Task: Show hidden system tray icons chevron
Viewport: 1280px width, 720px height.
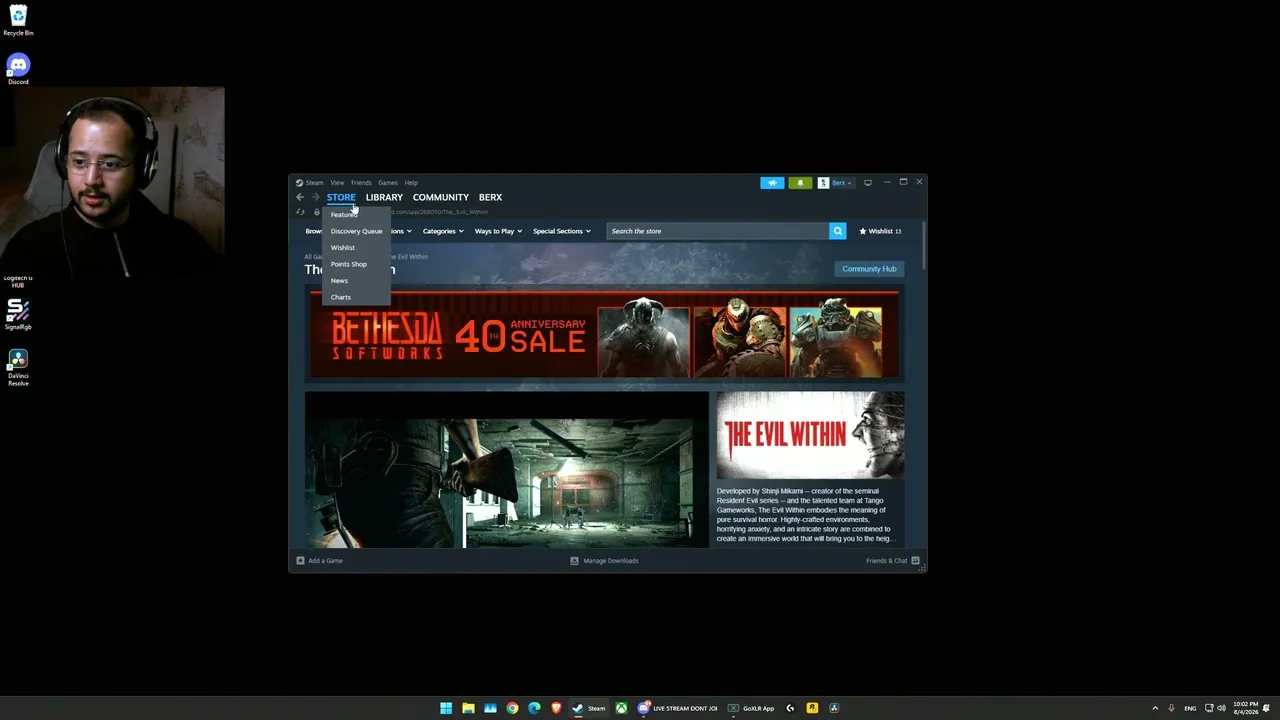Action: pos(1155,708)
